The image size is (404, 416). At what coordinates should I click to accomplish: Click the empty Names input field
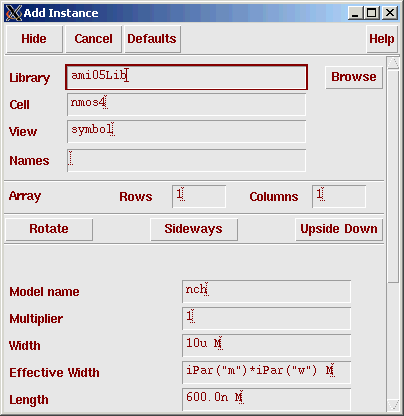(x=186, y=161)
